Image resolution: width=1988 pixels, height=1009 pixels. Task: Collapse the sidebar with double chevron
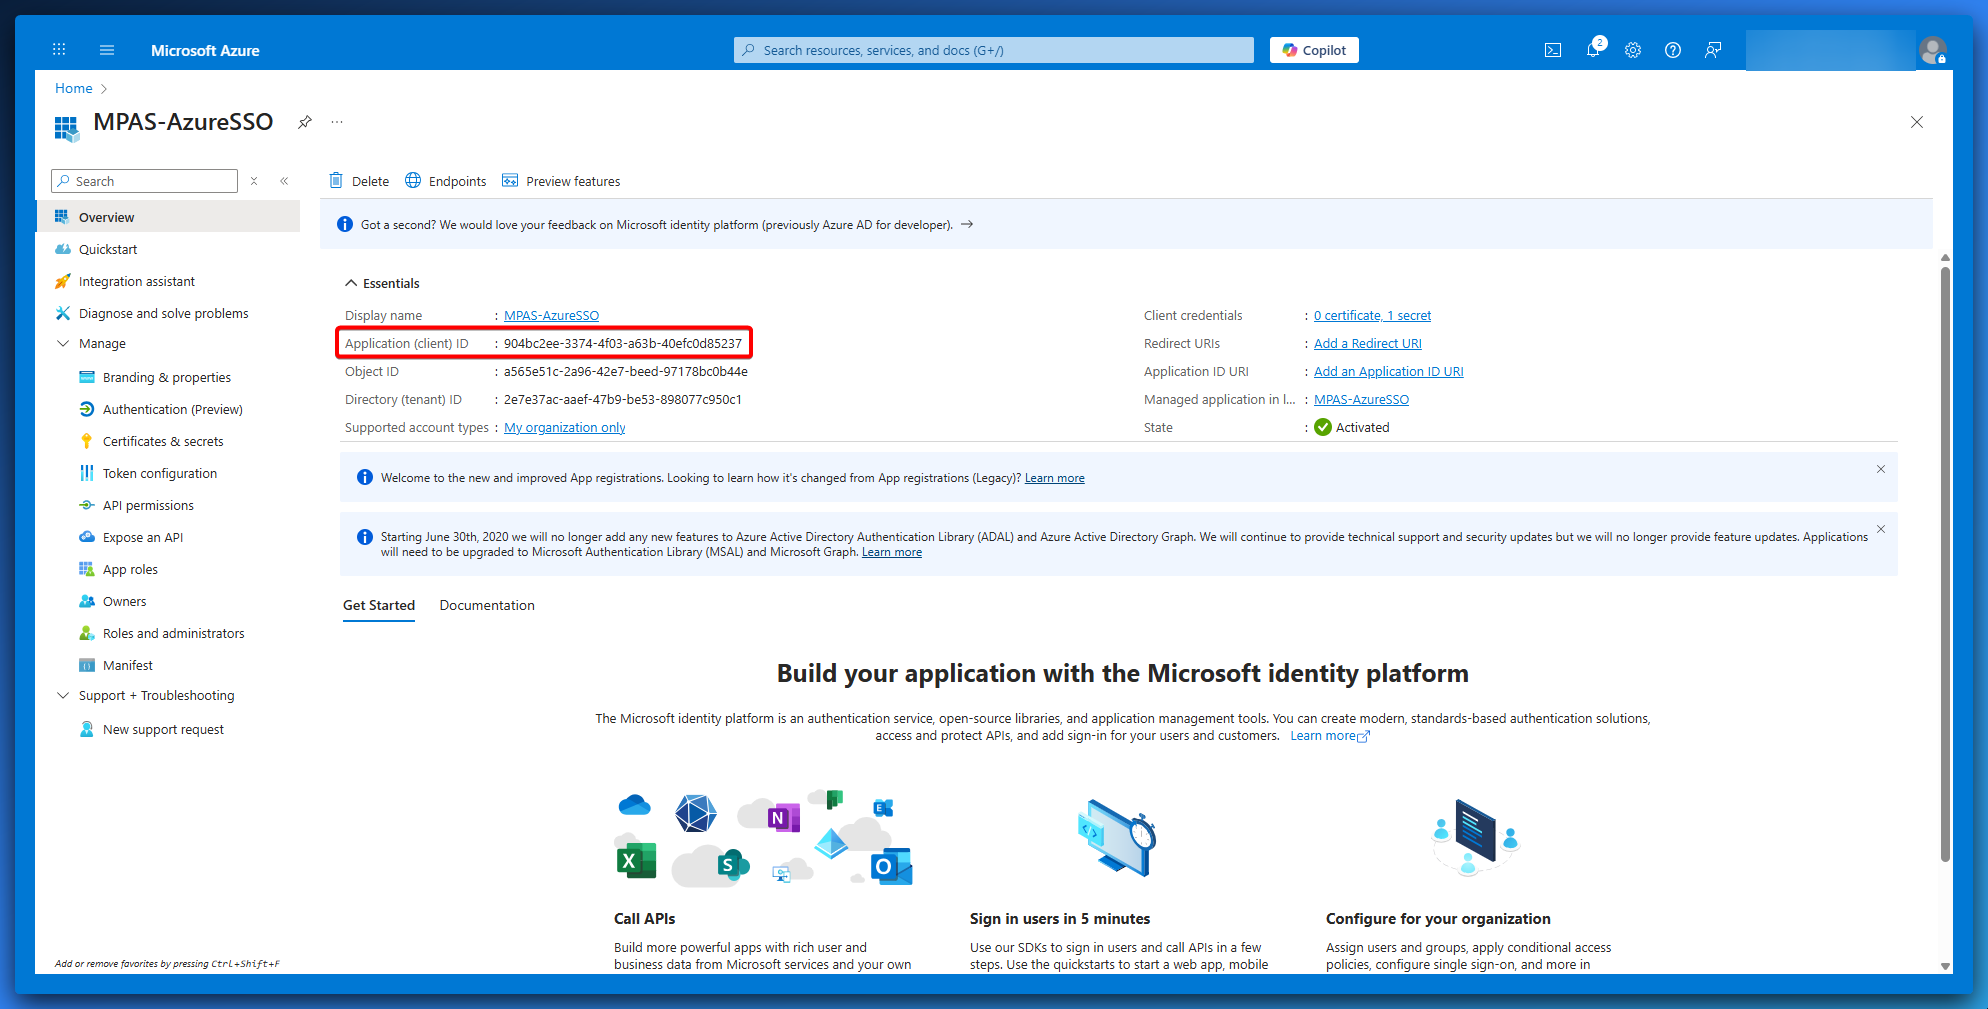click(284, 181)
